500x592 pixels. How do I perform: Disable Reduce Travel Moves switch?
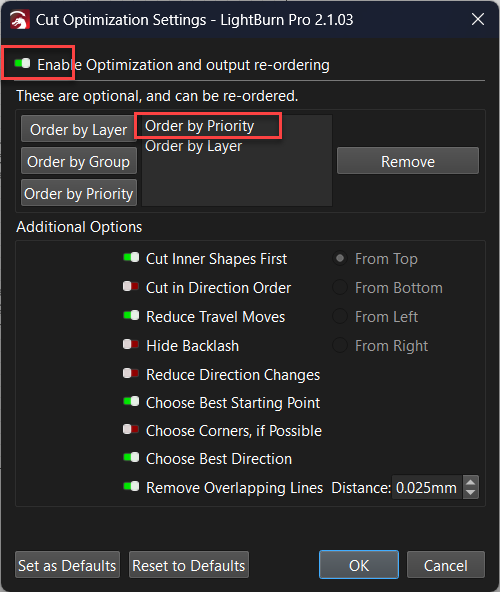click(131, 315)
